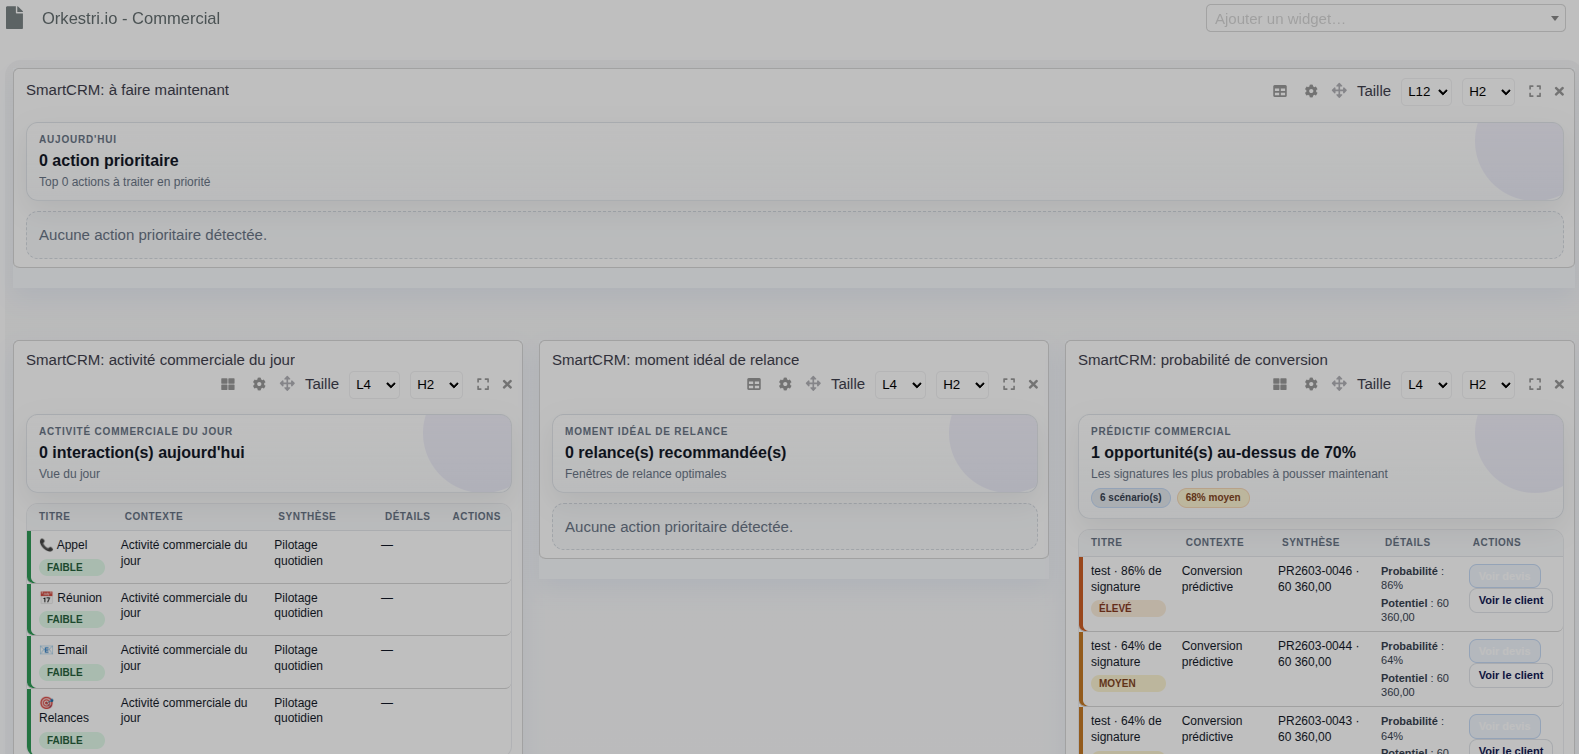Click table view icon in 'à faire maintenant' widget
The height and width of the screenshot is (754, 1579).
1280,91
